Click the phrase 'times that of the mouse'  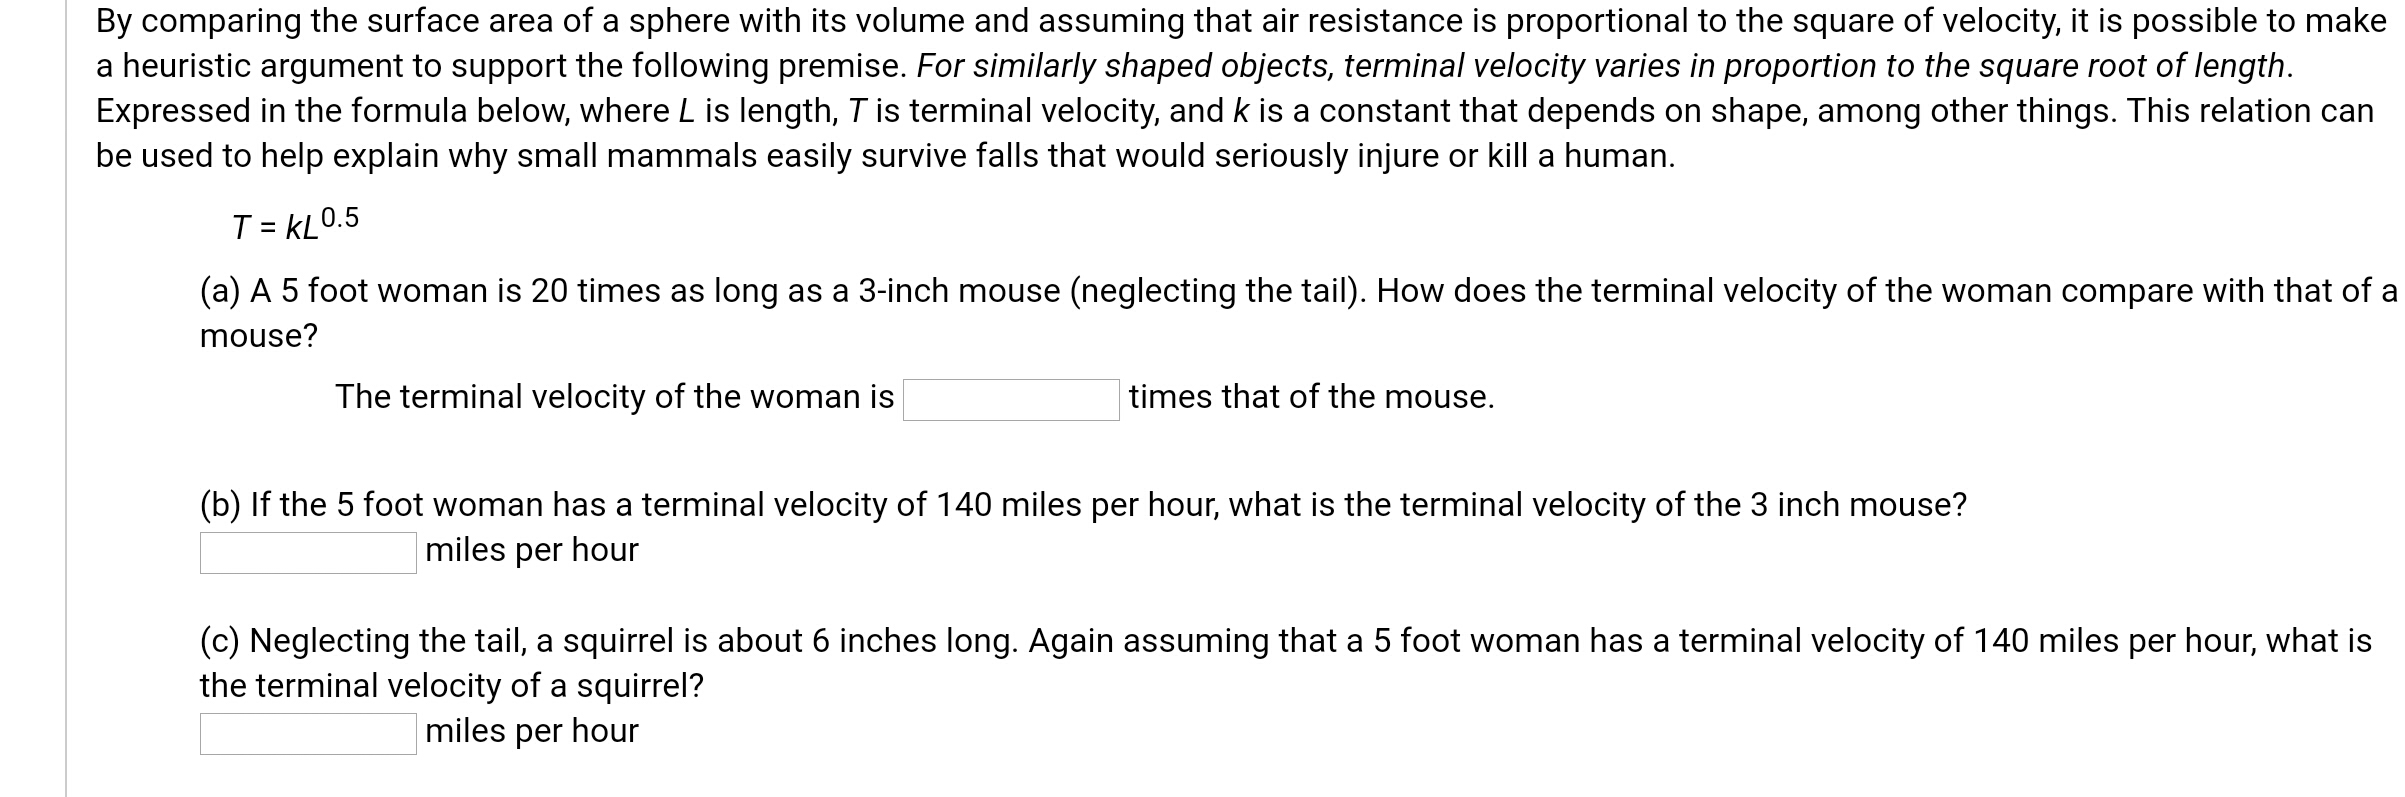[1311, 397]
